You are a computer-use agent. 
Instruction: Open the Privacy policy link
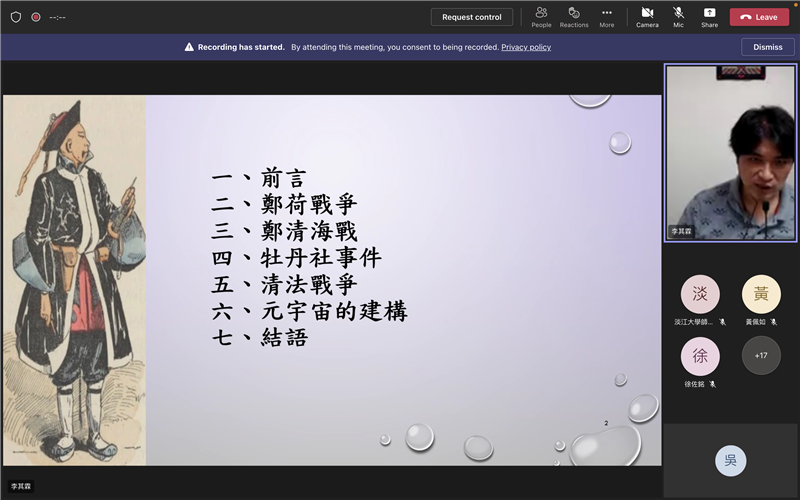[x=526, y=47]
